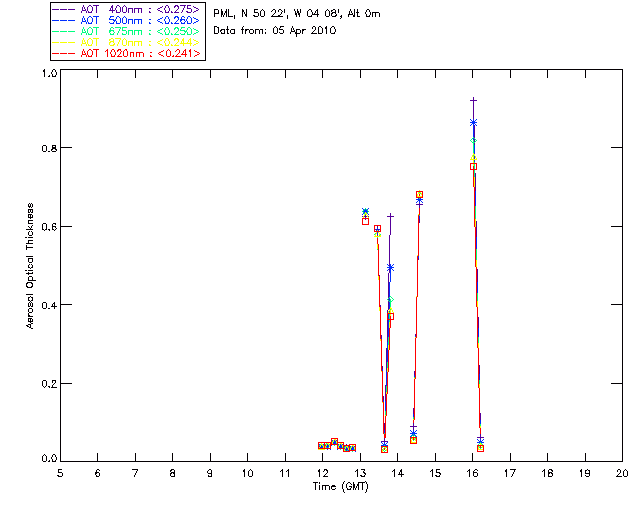The width and height of the screenshot is (640, 512).
Task: Click the AOT 500nm legend entry
Action: tap(126, 20)
